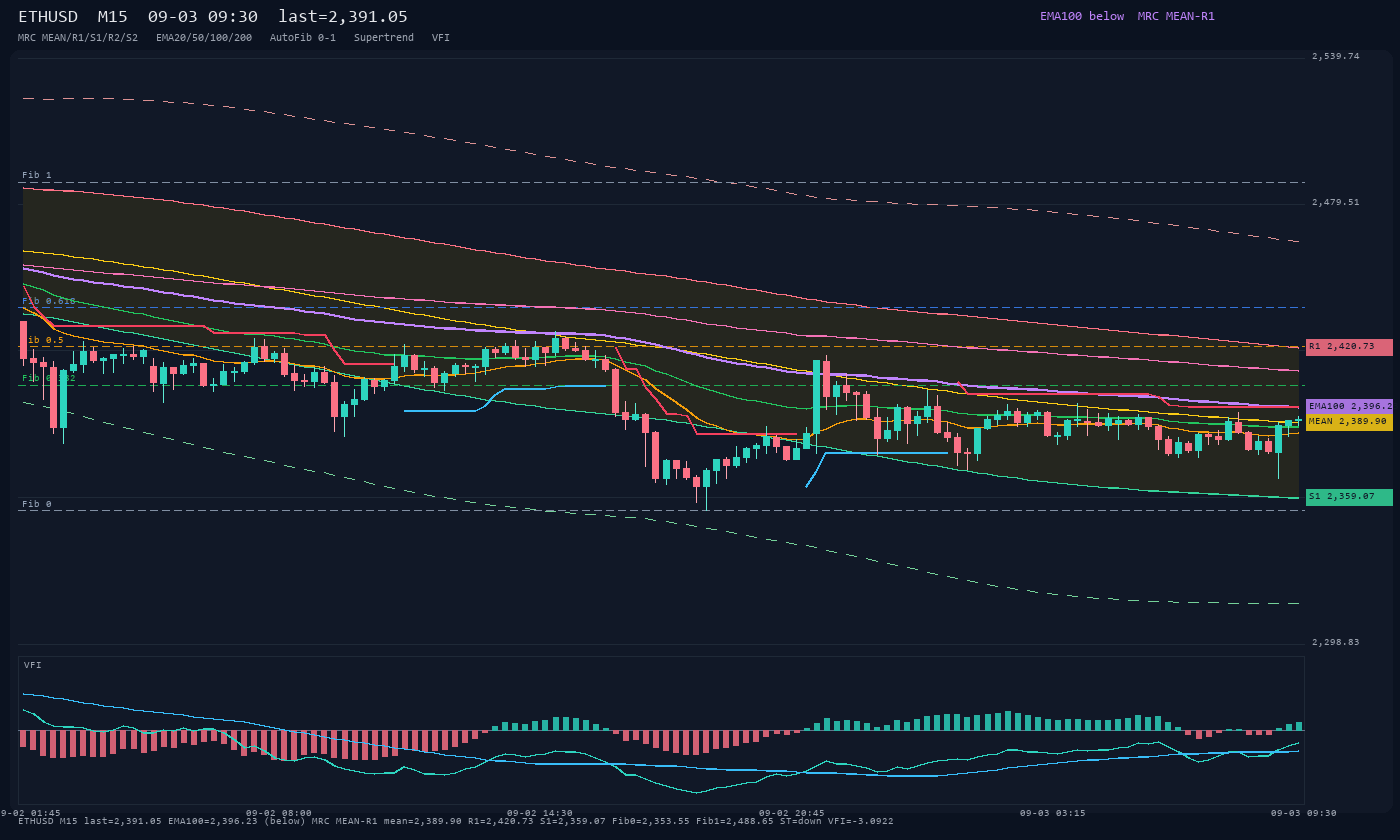Click the Fib 1 level label
1400x840 pixels.
tap(37, 175)
